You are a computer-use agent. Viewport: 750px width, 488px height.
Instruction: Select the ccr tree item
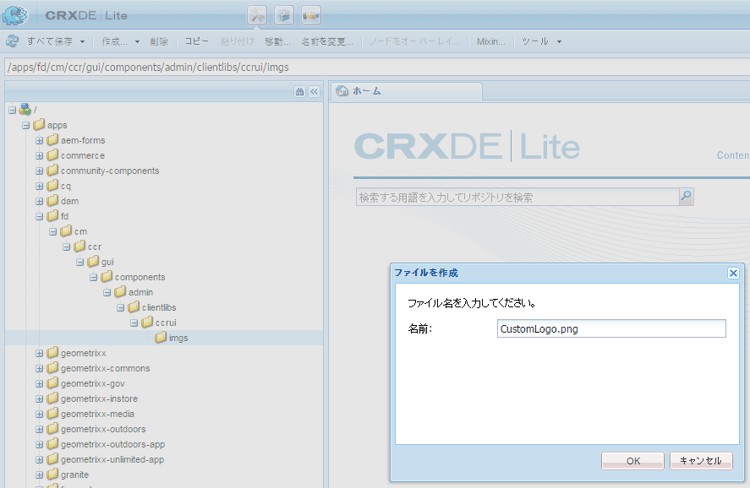click(94, 247)
